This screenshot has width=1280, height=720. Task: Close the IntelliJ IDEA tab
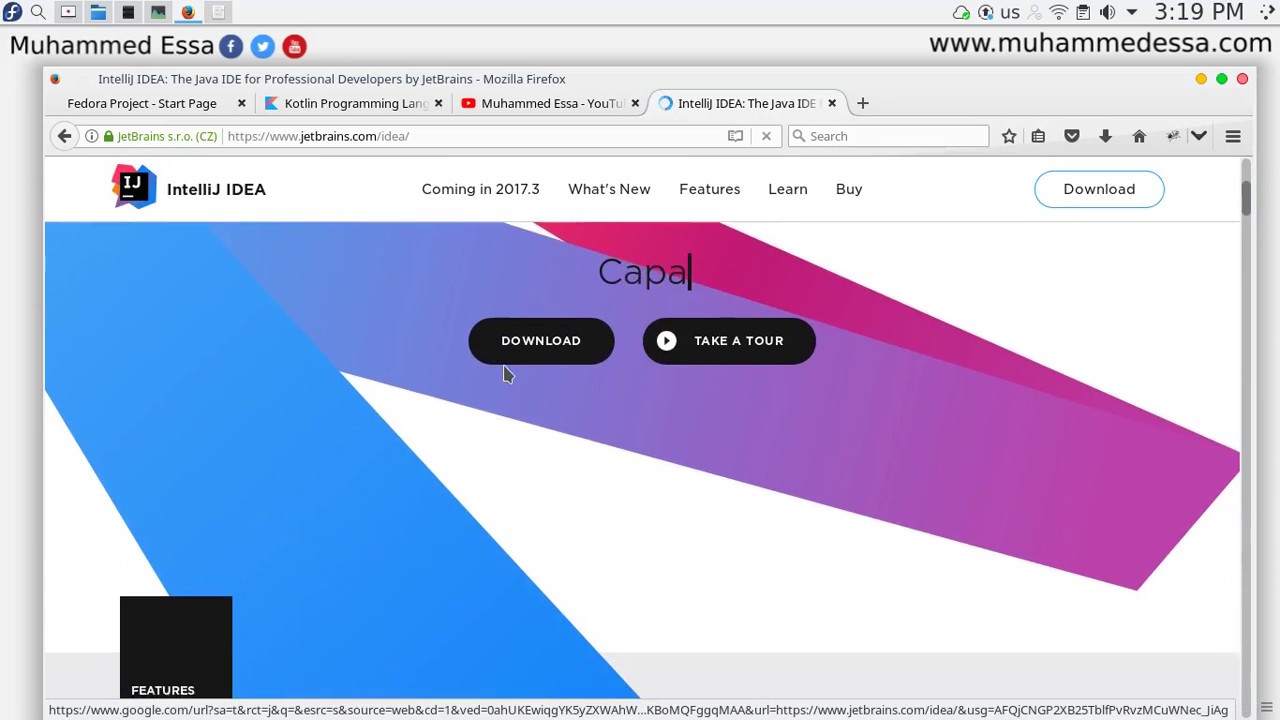[831, 103]
